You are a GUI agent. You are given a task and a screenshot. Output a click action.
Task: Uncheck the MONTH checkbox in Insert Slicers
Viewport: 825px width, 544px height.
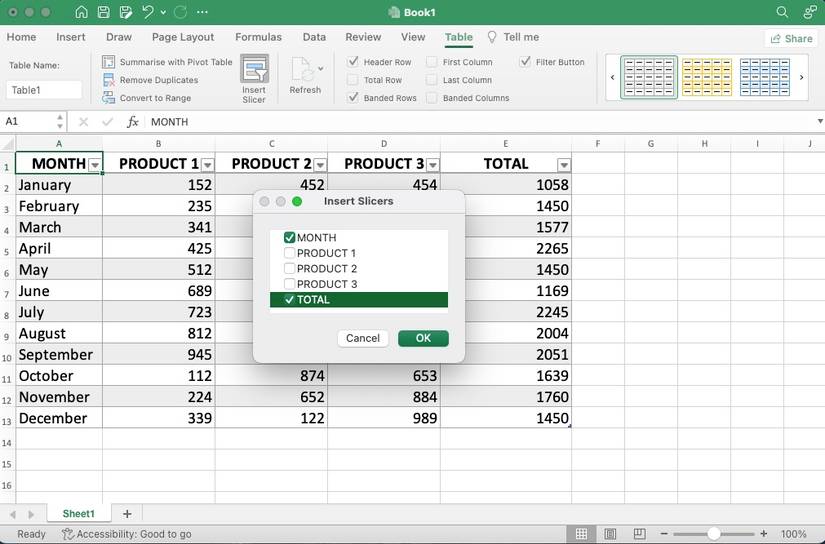290,238
